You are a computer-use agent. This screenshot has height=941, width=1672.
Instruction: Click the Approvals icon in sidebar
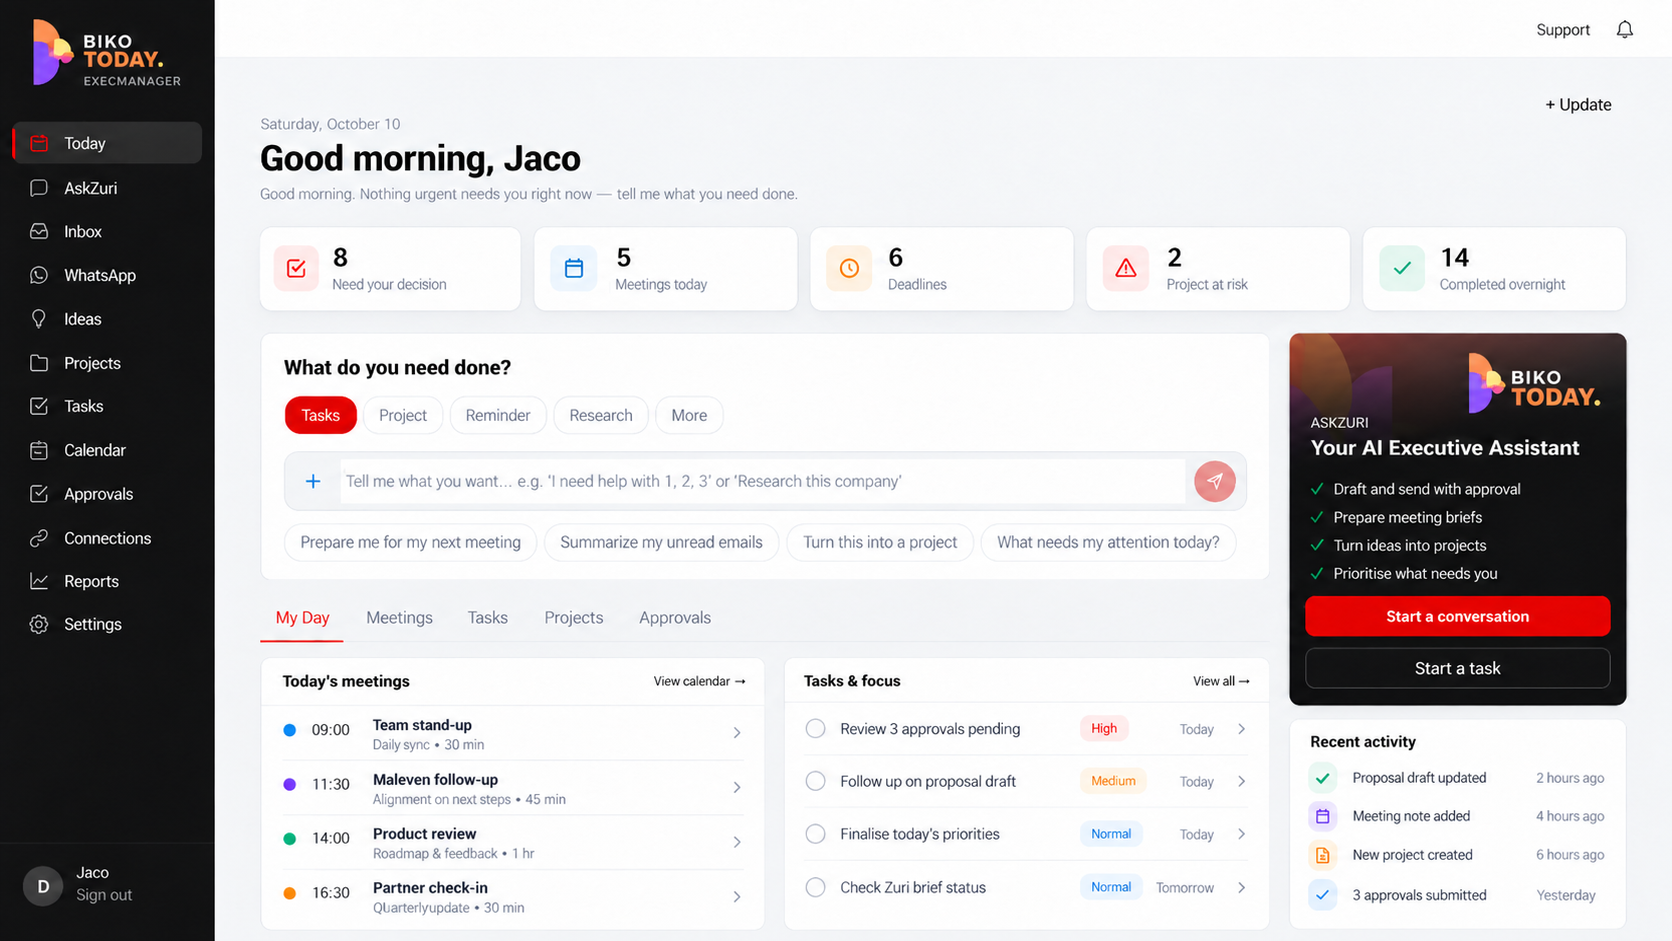pyautogui.click(x=39, y=494)
